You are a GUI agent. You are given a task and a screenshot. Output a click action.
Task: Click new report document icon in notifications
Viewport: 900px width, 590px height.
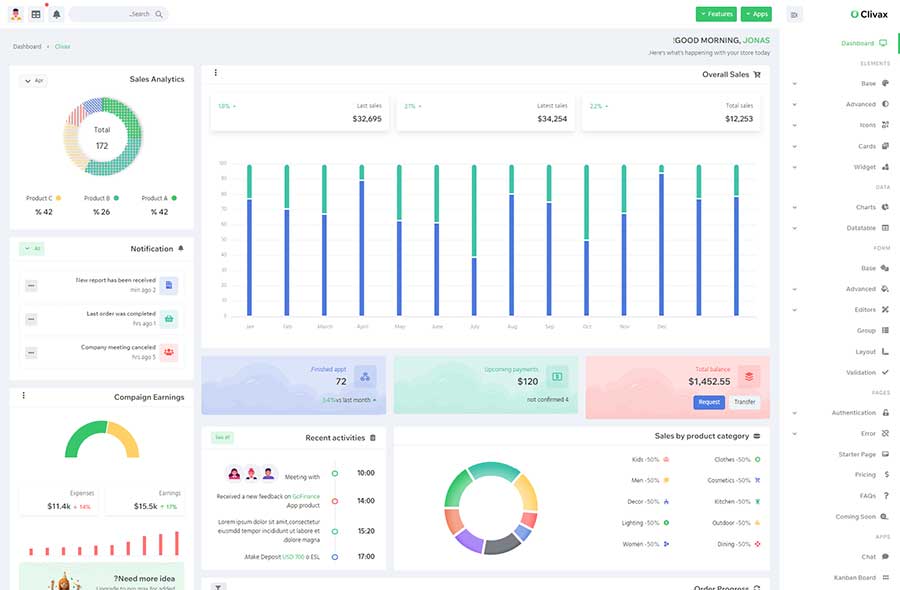click(169, 285)
